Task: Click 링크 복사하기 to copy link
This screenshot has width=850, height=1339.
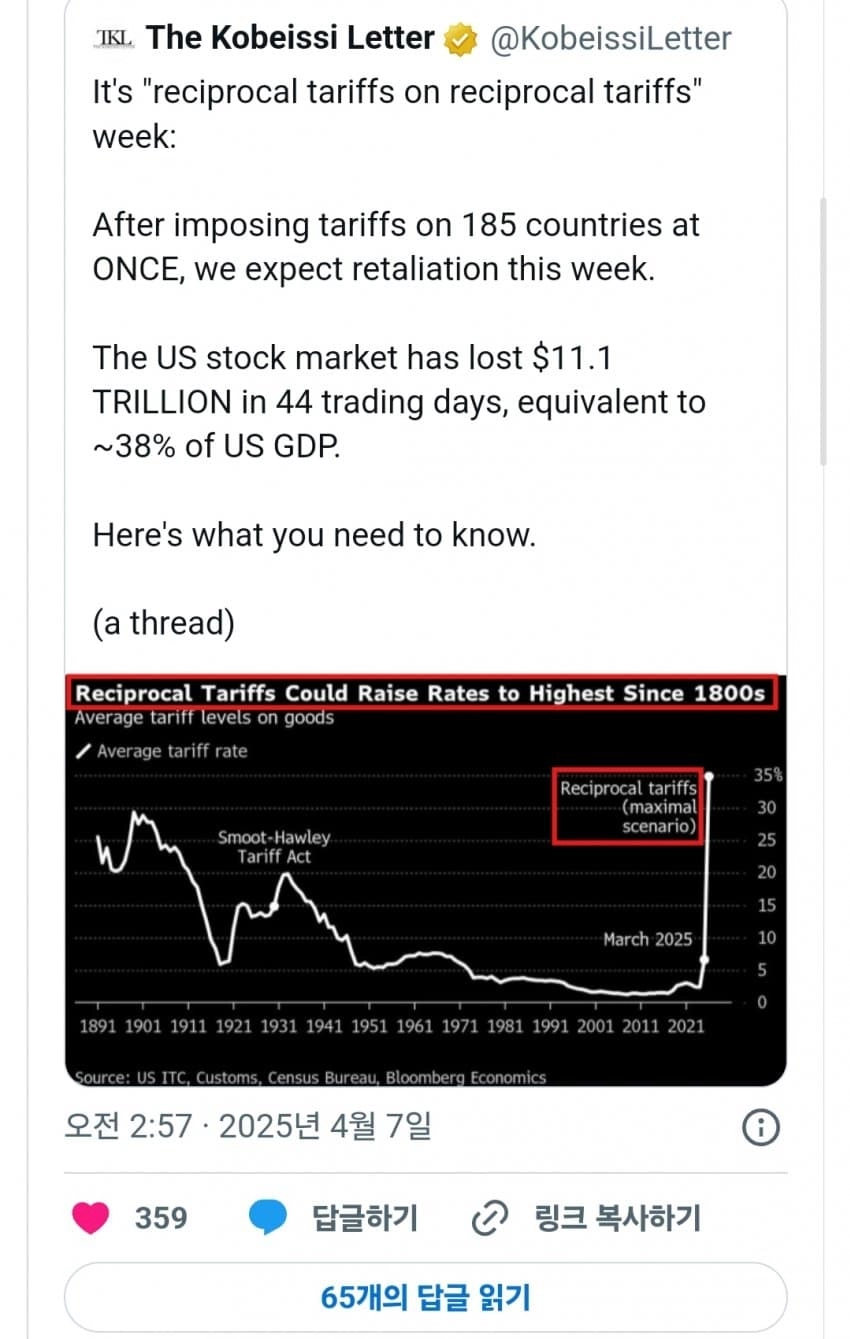Action: (x=617, y=1217)
